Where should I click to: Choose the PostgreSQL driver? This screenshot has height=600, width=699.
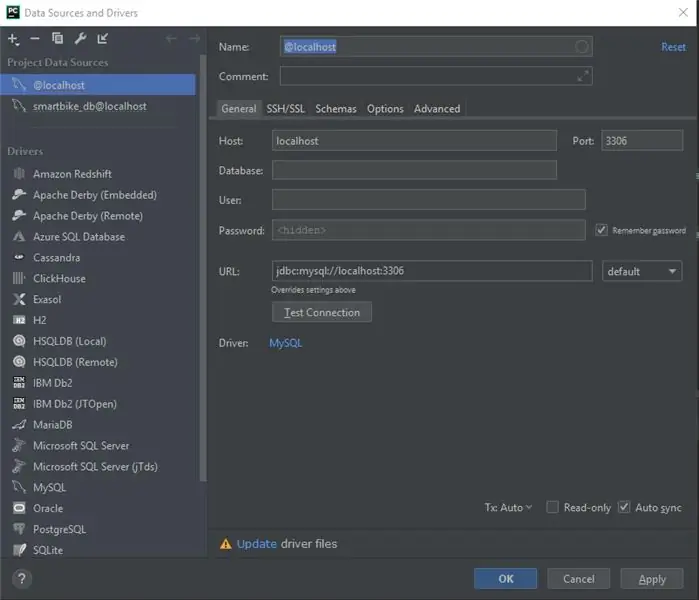point(59,530)
